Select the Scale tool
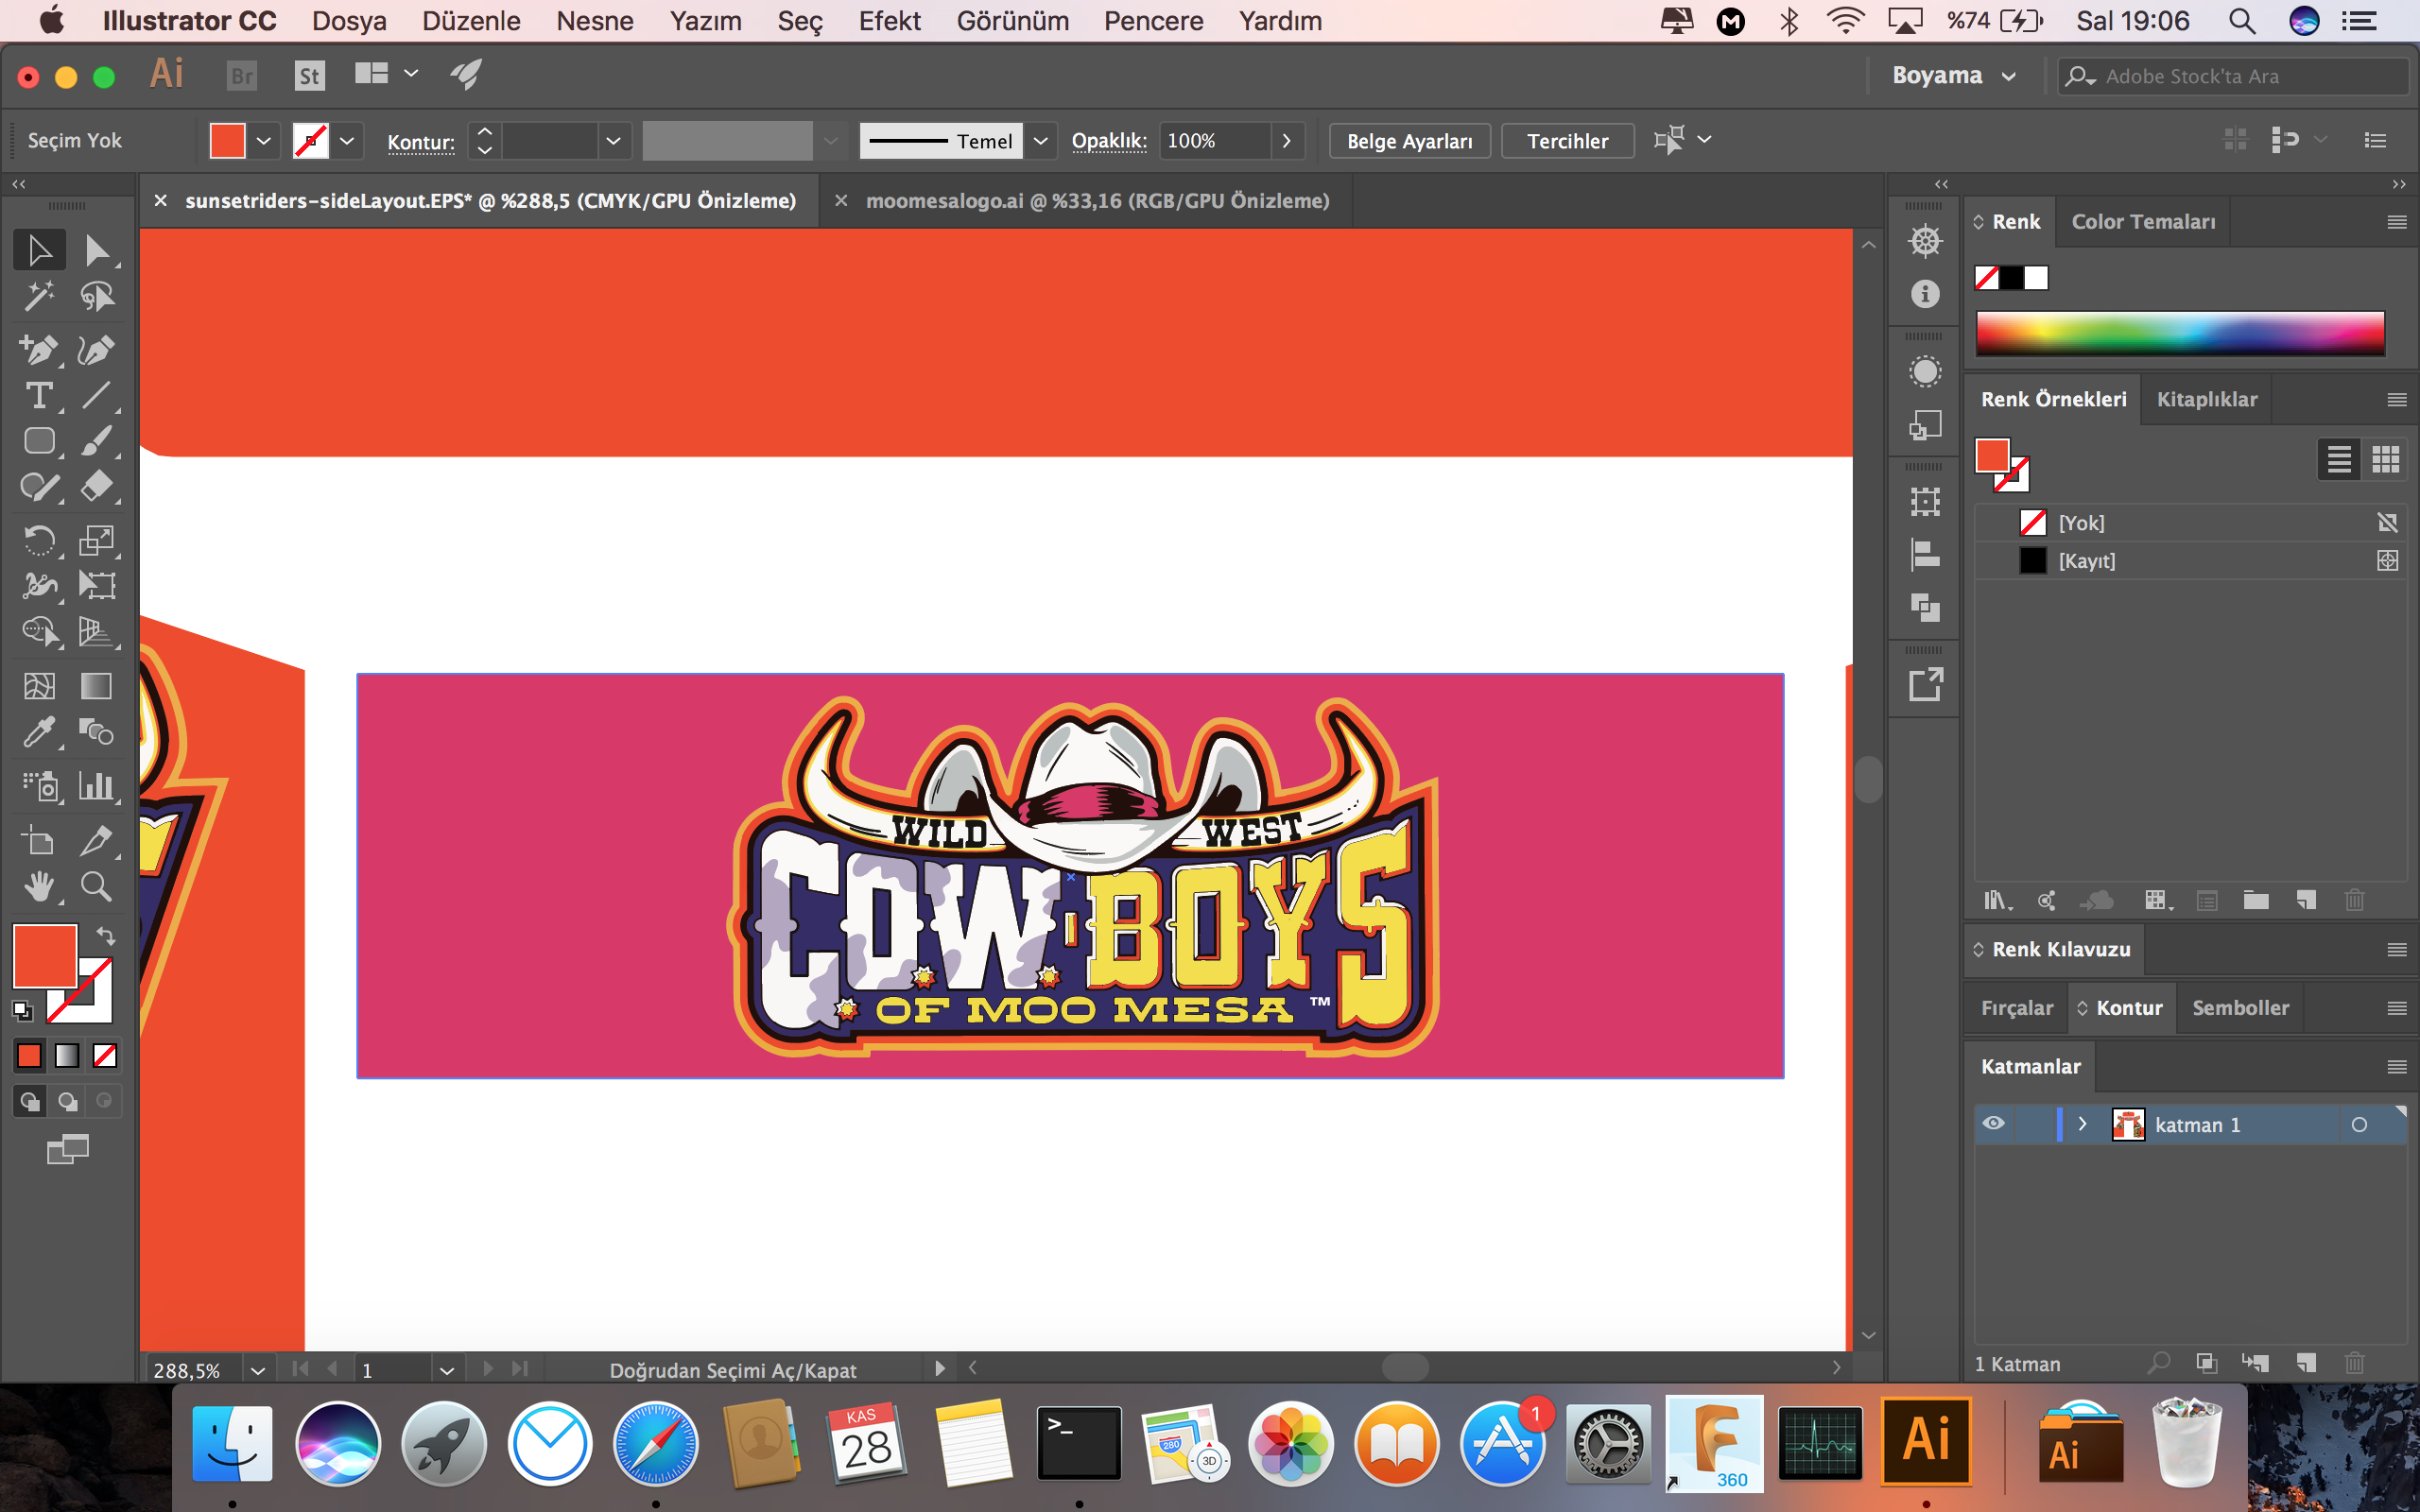Screen dimensions: 2420x1512 coord(97,541)
